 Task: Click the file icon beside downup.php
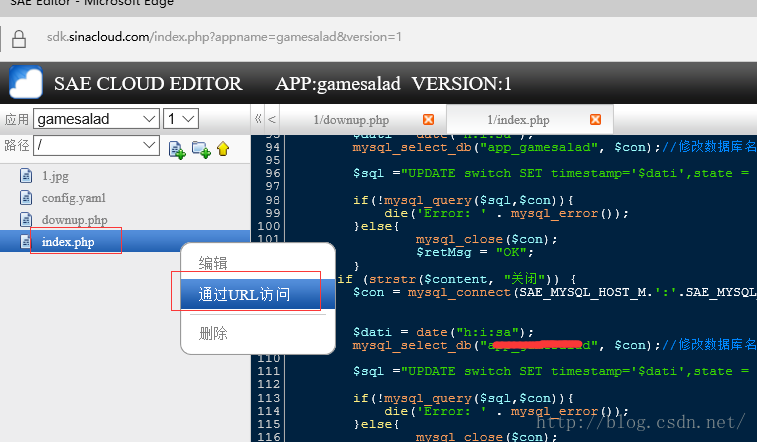pos(26,220)
